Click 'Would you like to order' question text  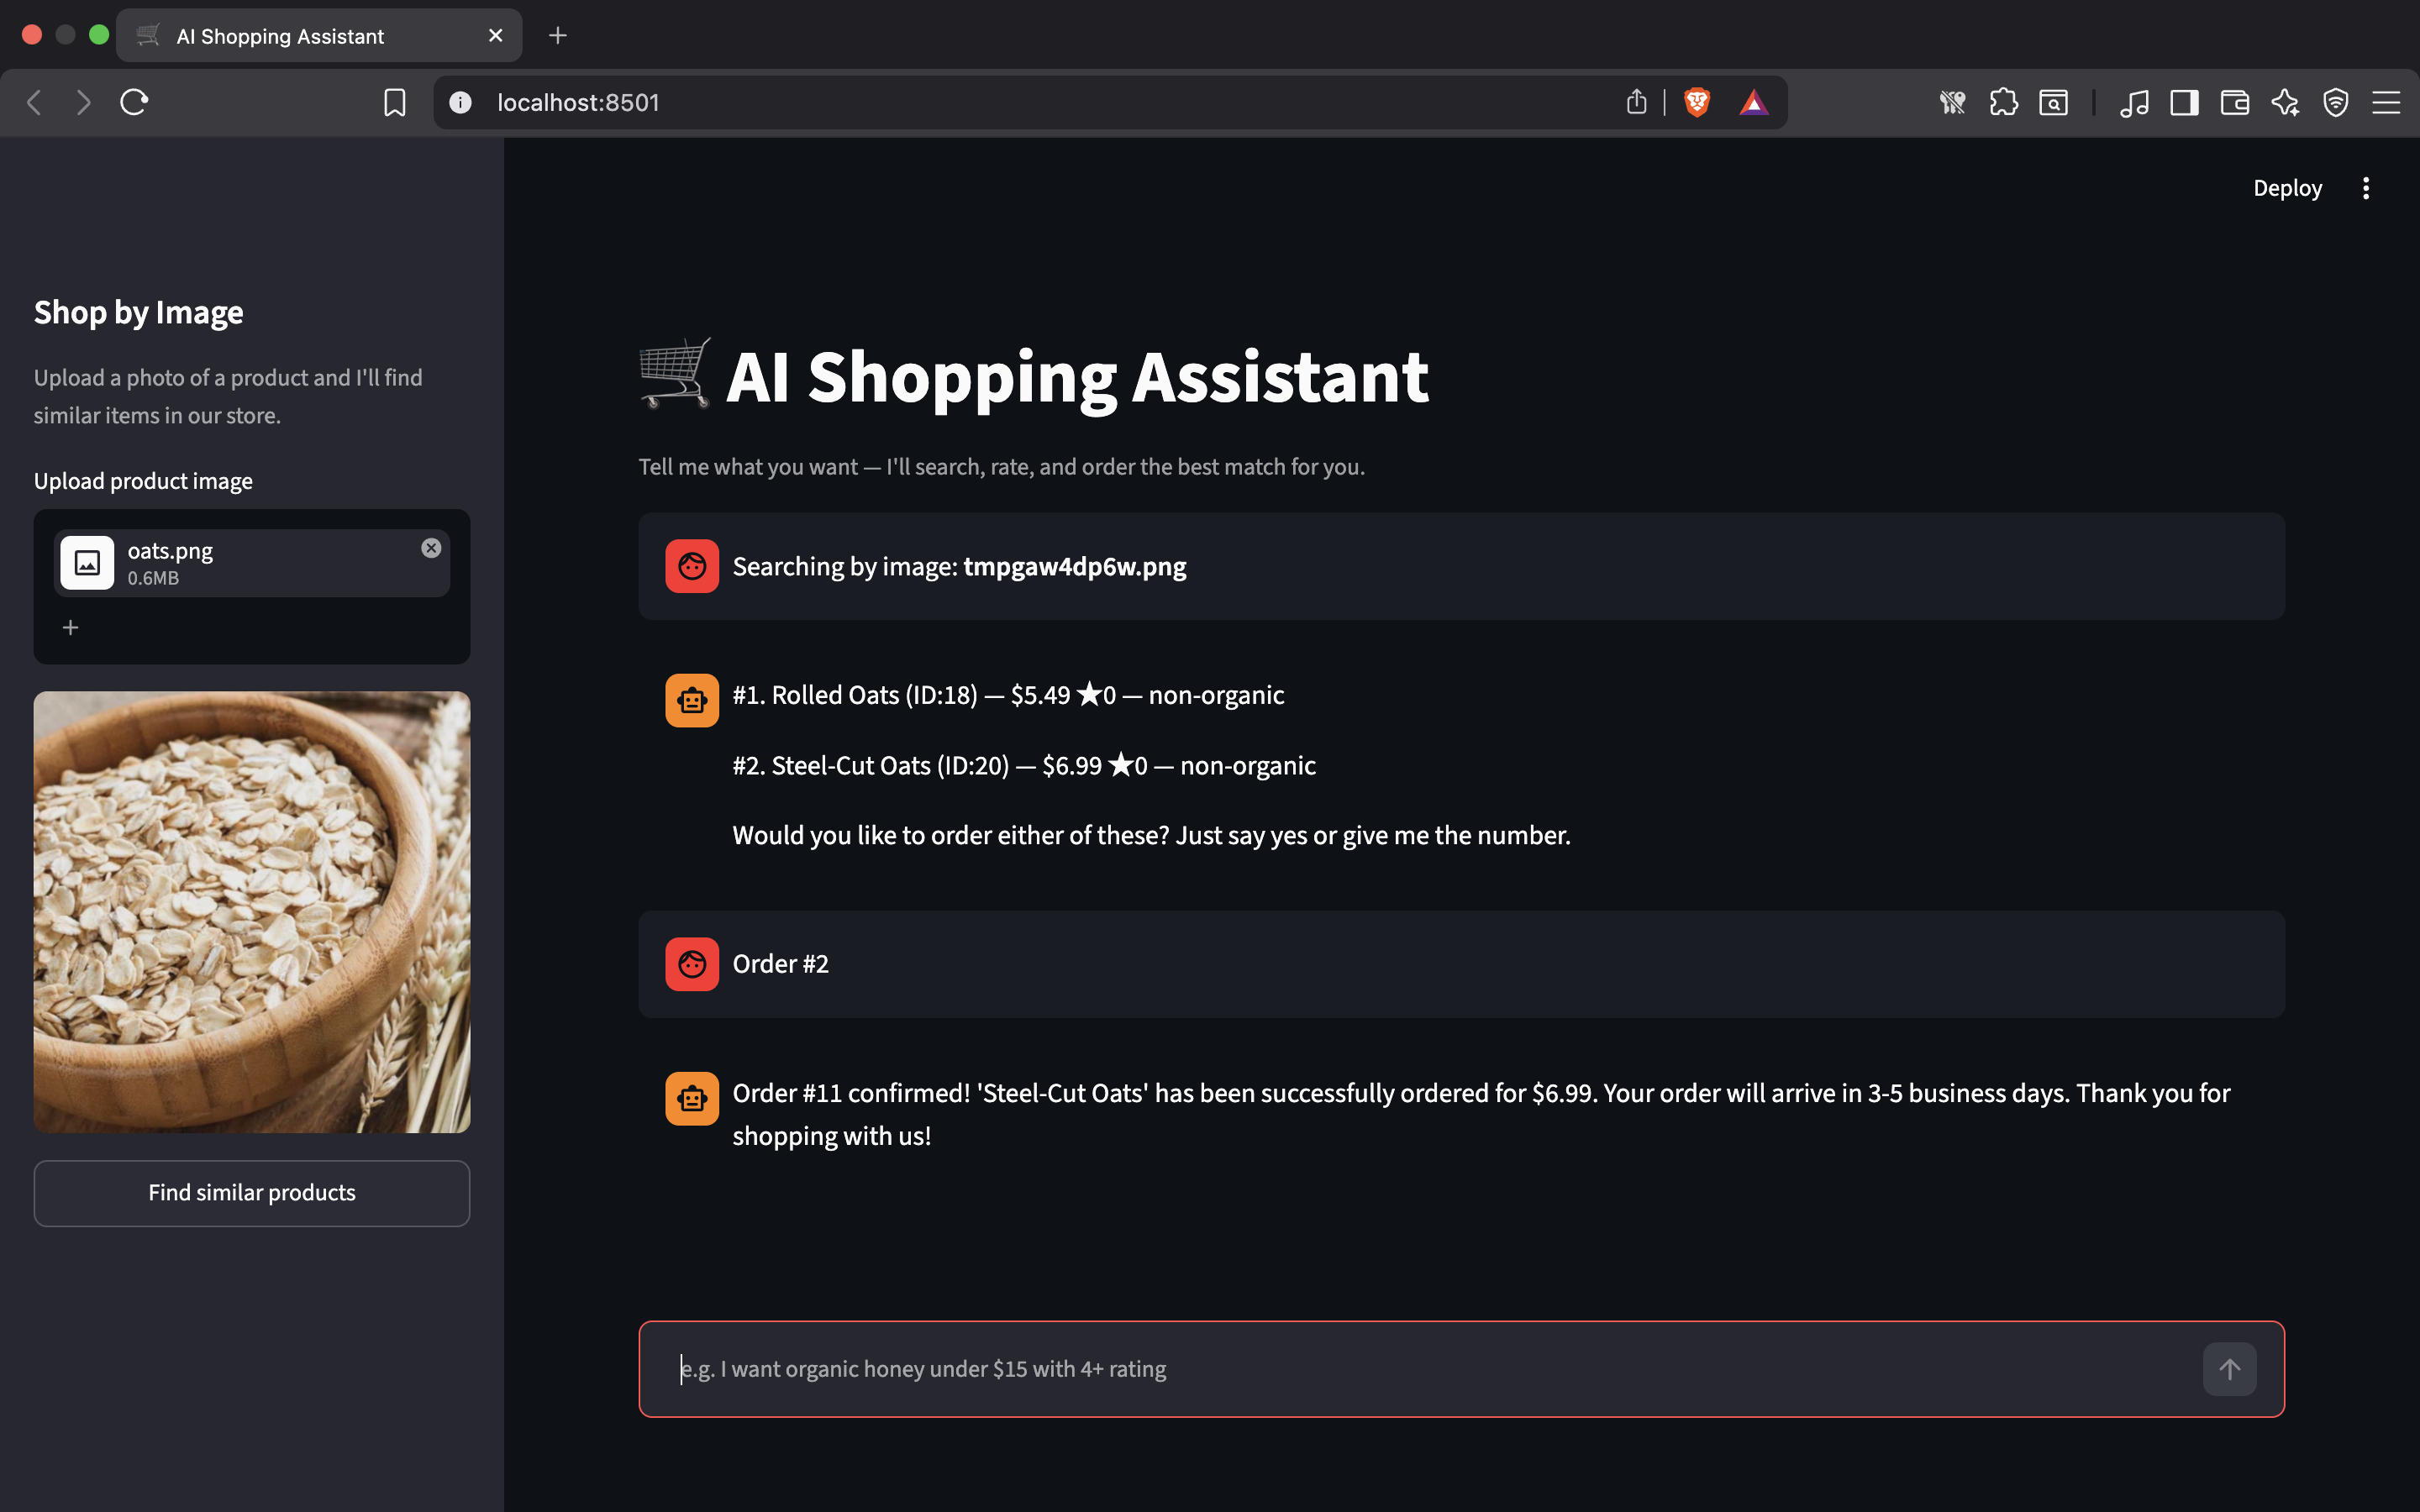click(x=1151, y=835)
